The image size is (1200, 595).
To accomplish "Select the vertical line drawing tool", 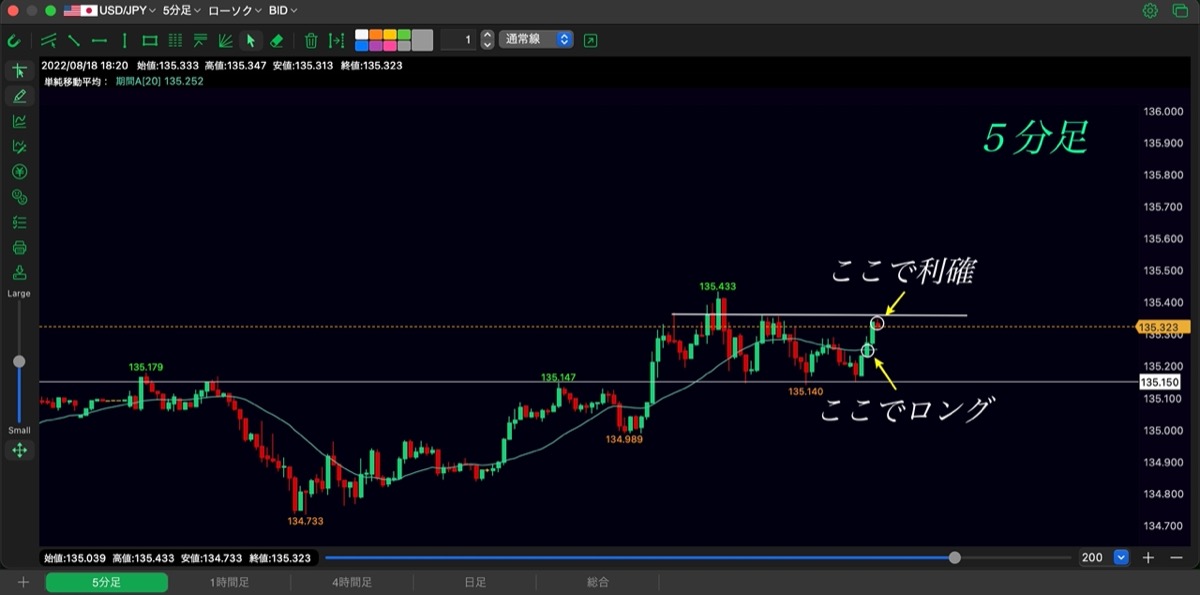I will click(x=124, y=41).
